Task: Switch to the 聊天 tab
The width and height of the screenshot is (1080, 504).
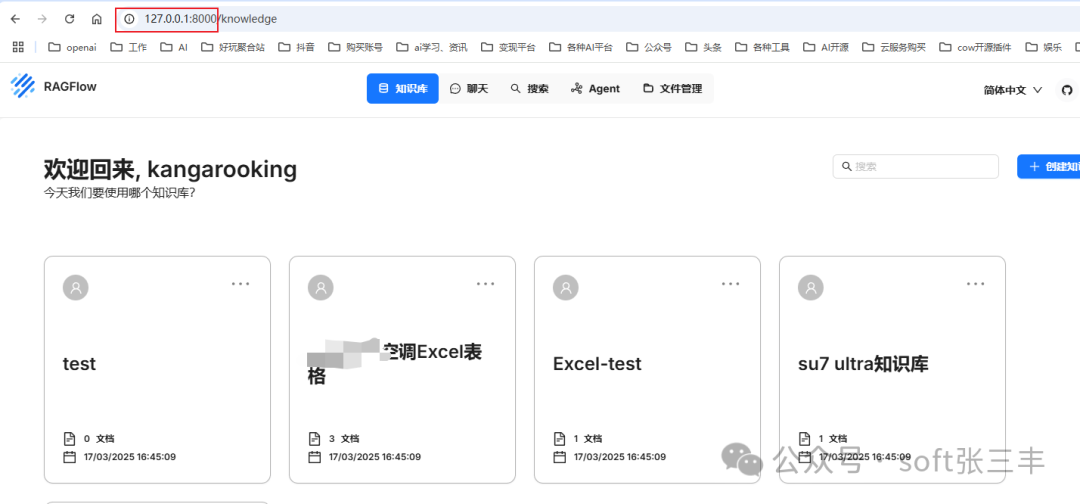Action: tap(468, 89)
